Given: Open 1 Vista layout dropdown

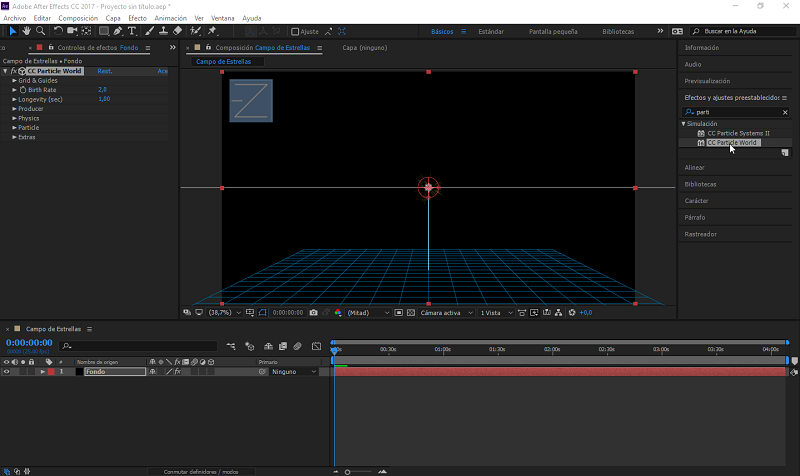Looking at the screenshot, I should (495, 313).
